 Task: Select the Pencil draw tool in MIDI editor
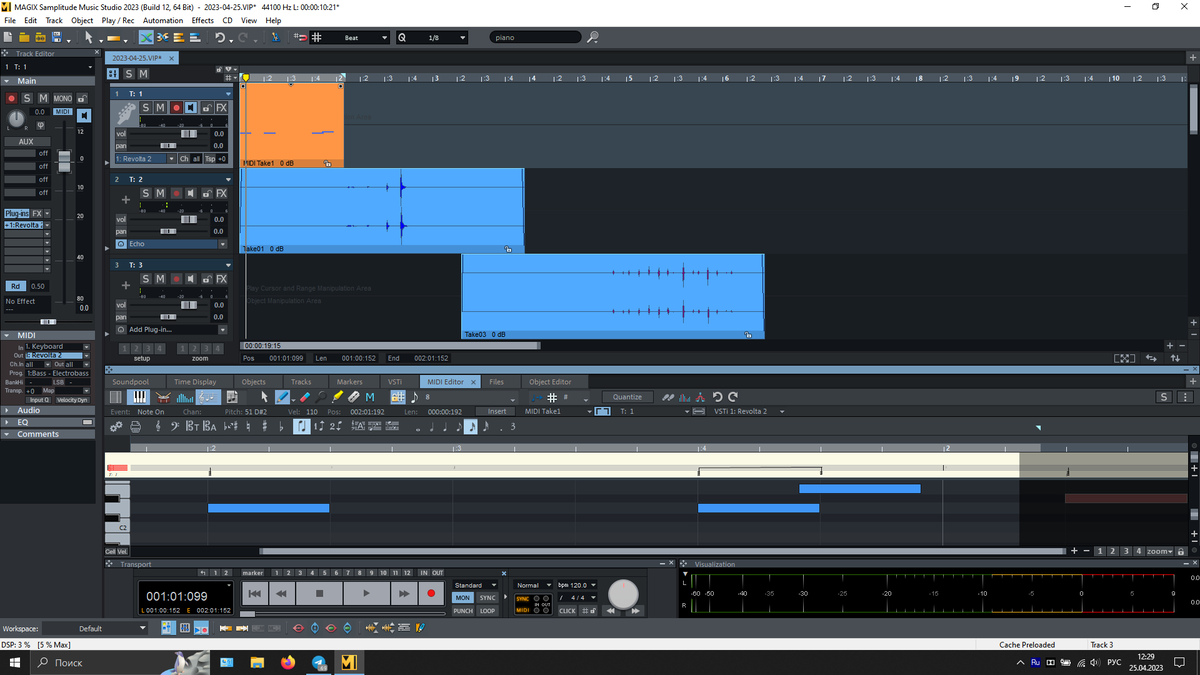point(282,397)
